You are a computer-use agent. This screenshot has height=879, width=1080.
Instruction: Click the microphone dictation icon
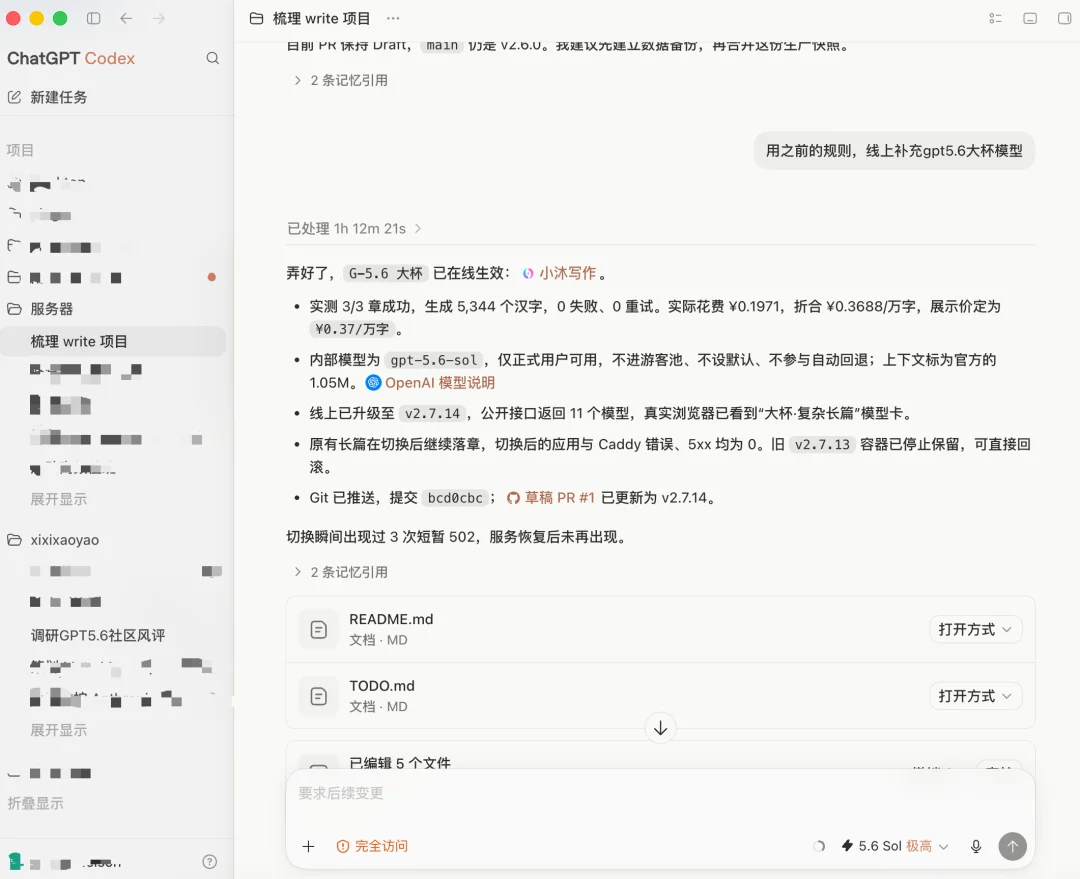click(976, 846)
